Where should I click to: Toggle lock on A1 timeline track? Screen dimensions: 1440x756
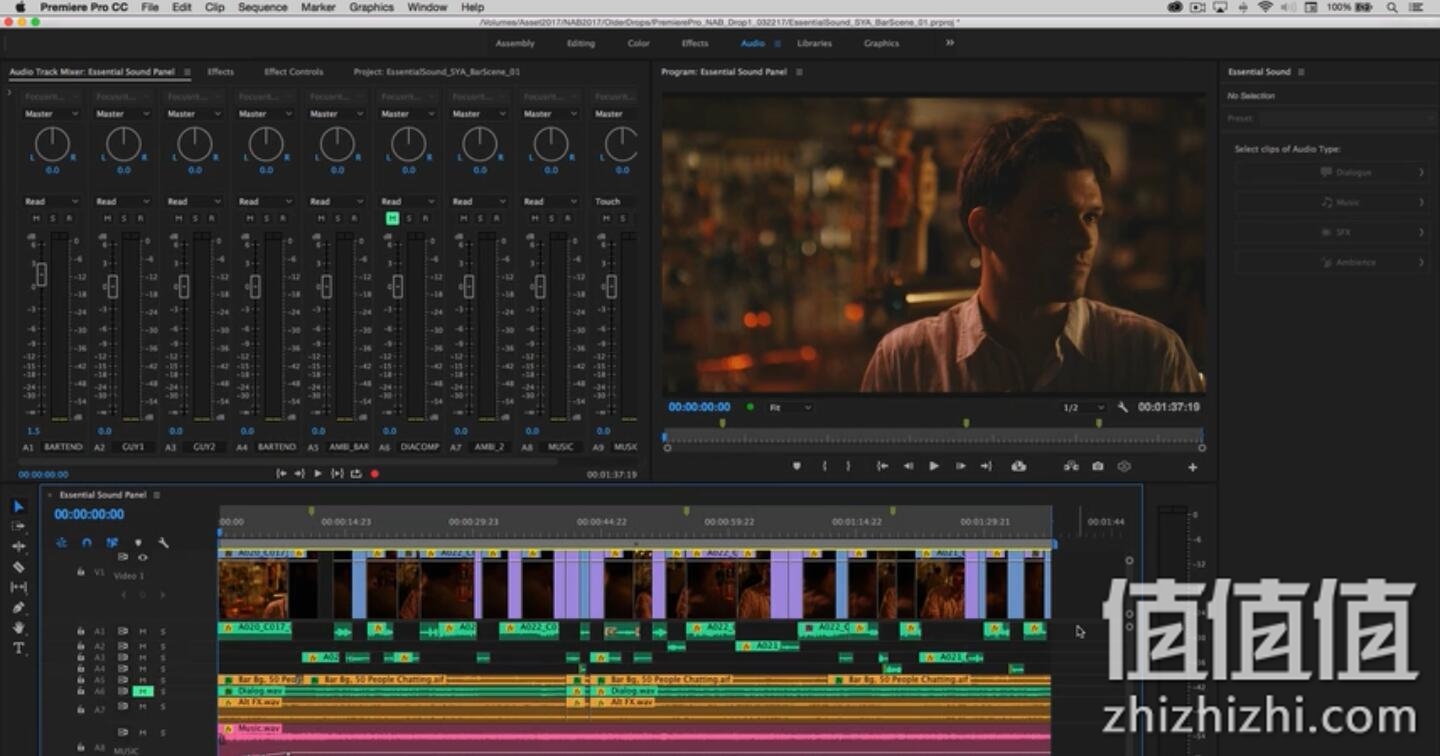point(80,631)
